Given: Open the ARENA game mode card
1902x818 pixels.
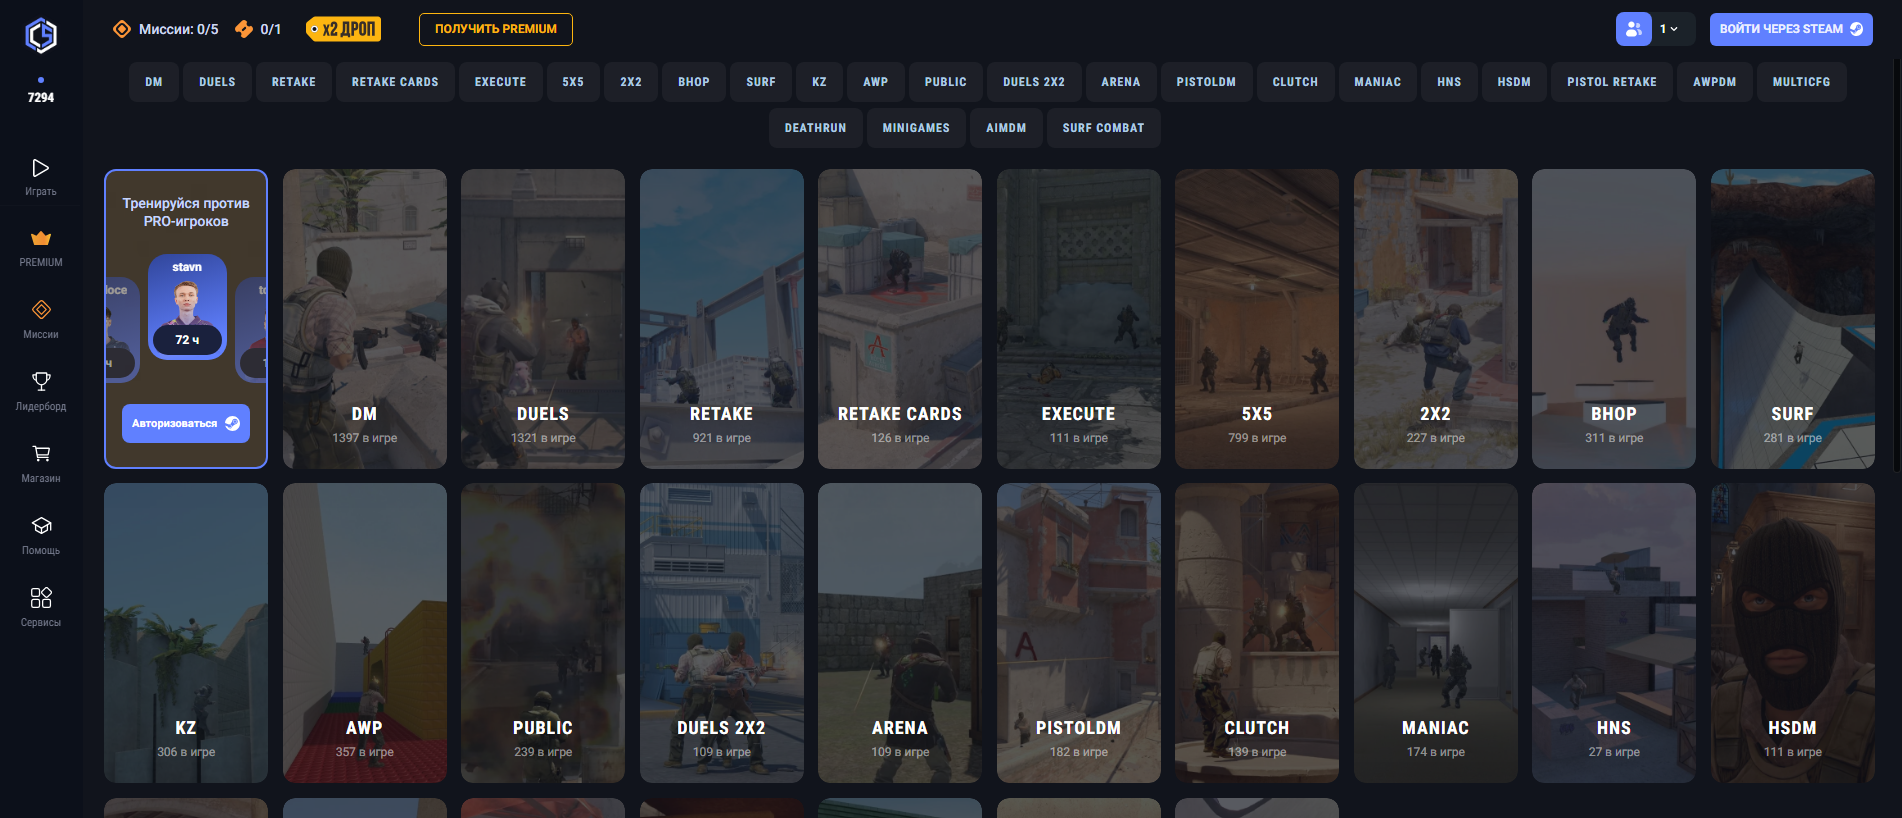Looking at the screenshot, I should pyautogui.click(x=900, y=633).
